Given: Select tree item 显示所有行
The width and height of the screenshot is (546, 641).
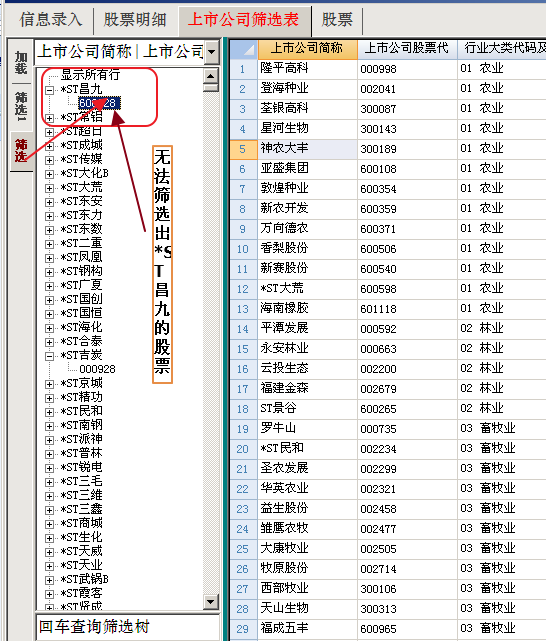Looking at the screenshot, I should coord(90,75).
